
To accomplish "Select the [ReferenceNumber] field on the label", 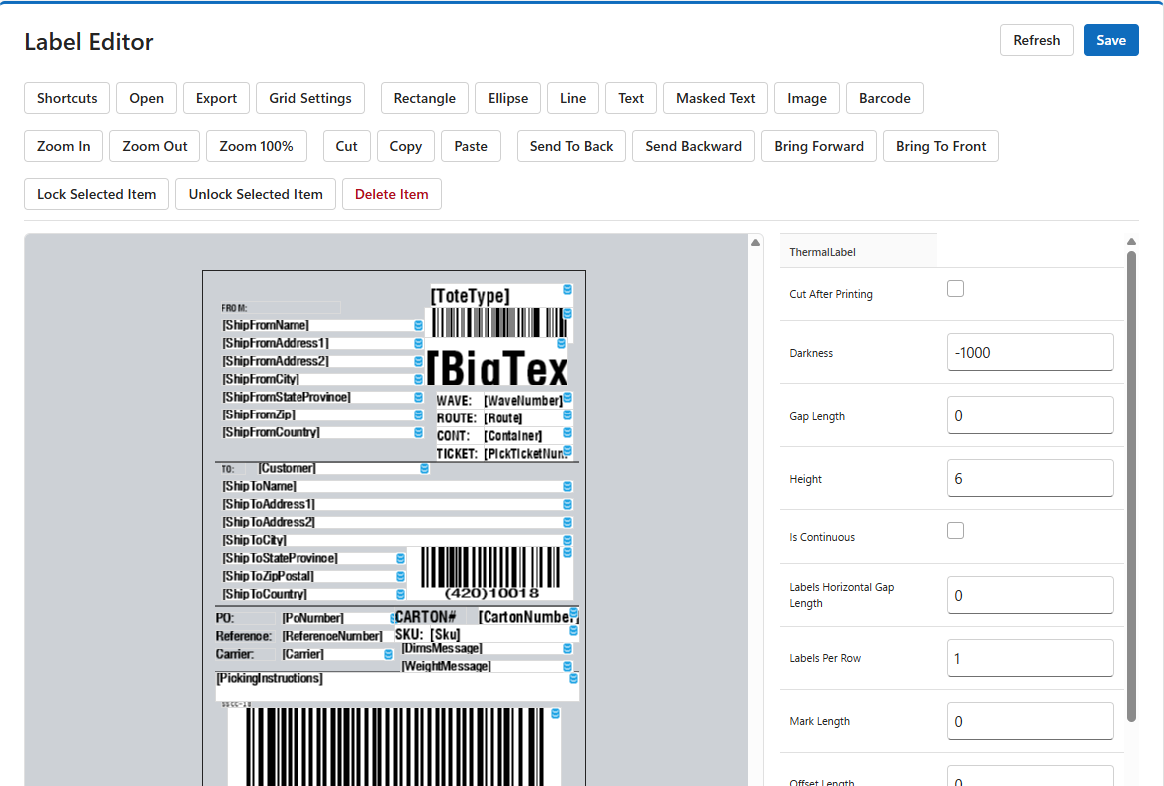I will point(333,636).
